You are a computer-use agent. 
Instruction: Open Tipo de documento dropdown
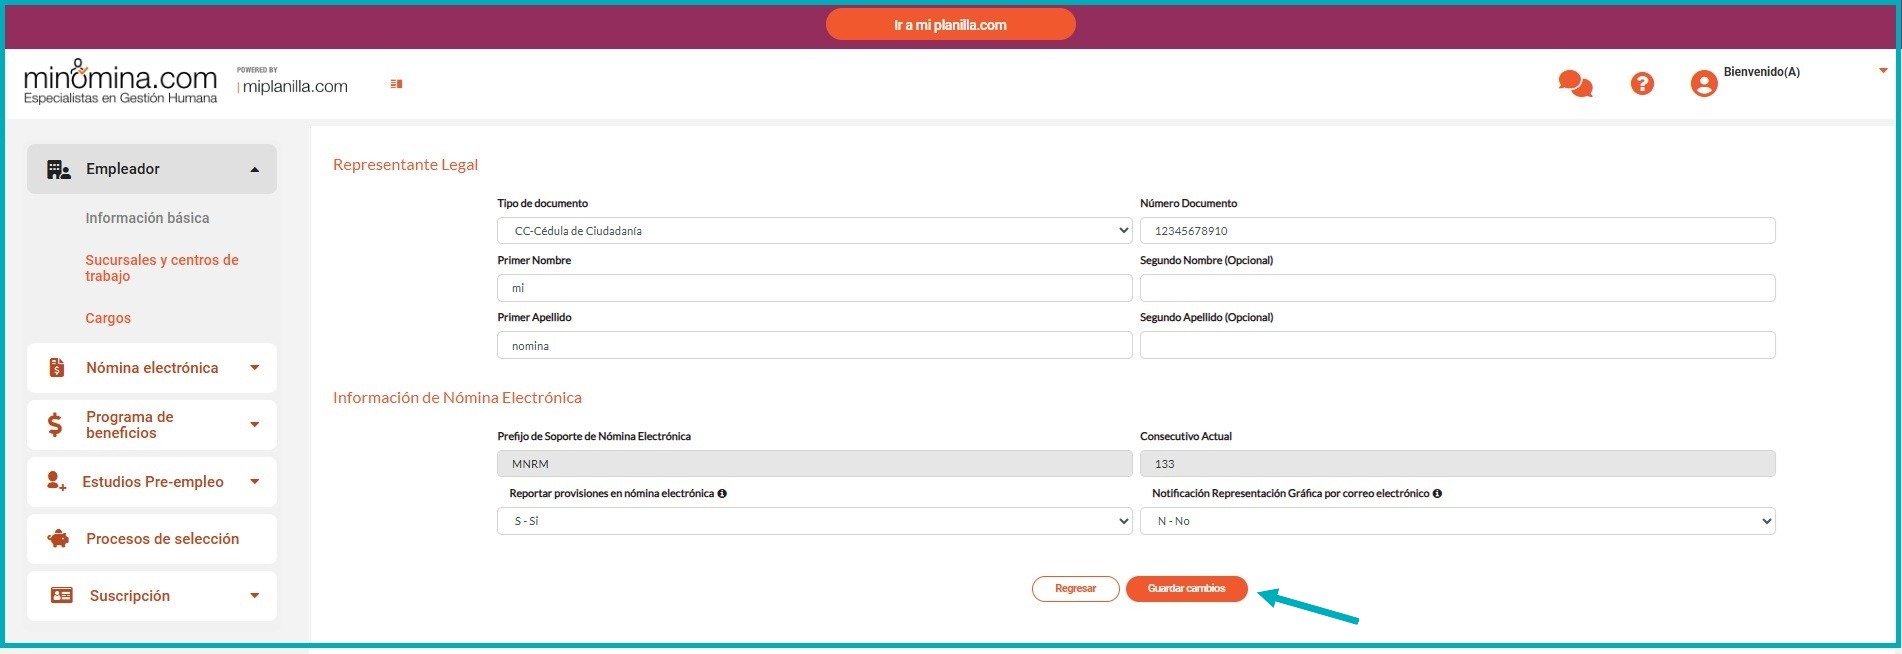814,231
